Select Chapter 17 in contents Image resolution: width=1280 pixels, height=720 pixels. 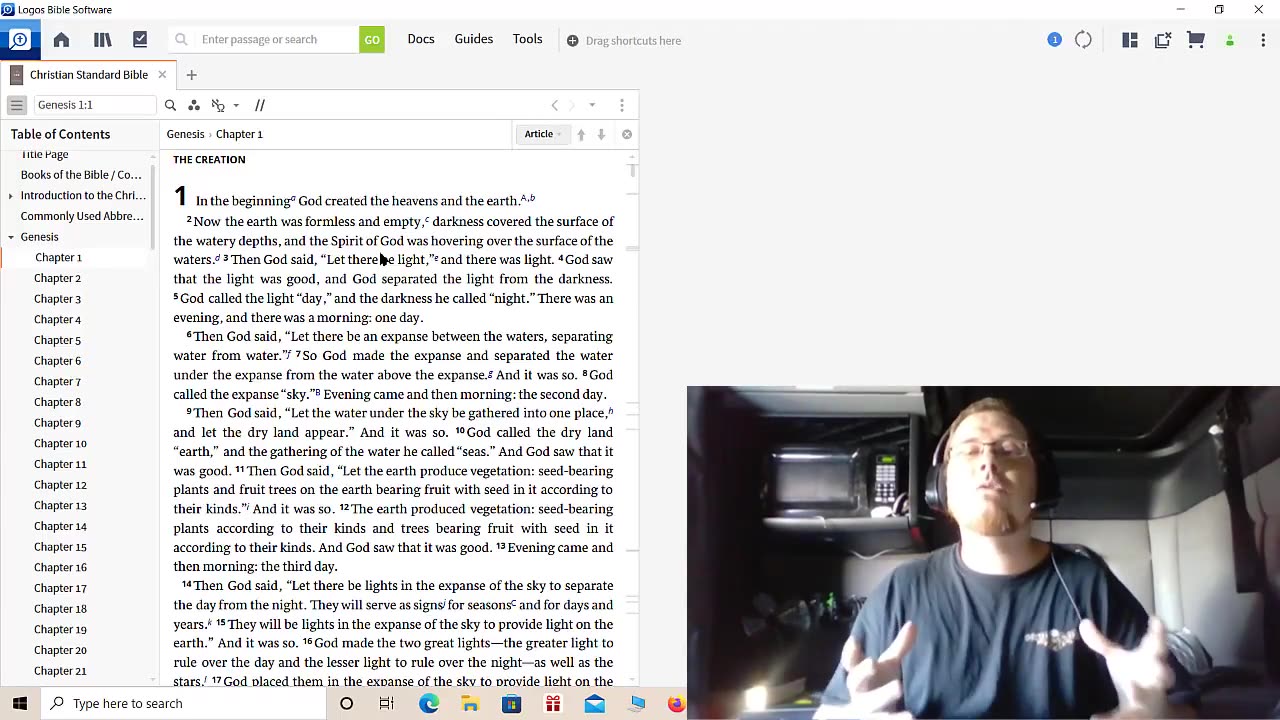pos(60,588)
